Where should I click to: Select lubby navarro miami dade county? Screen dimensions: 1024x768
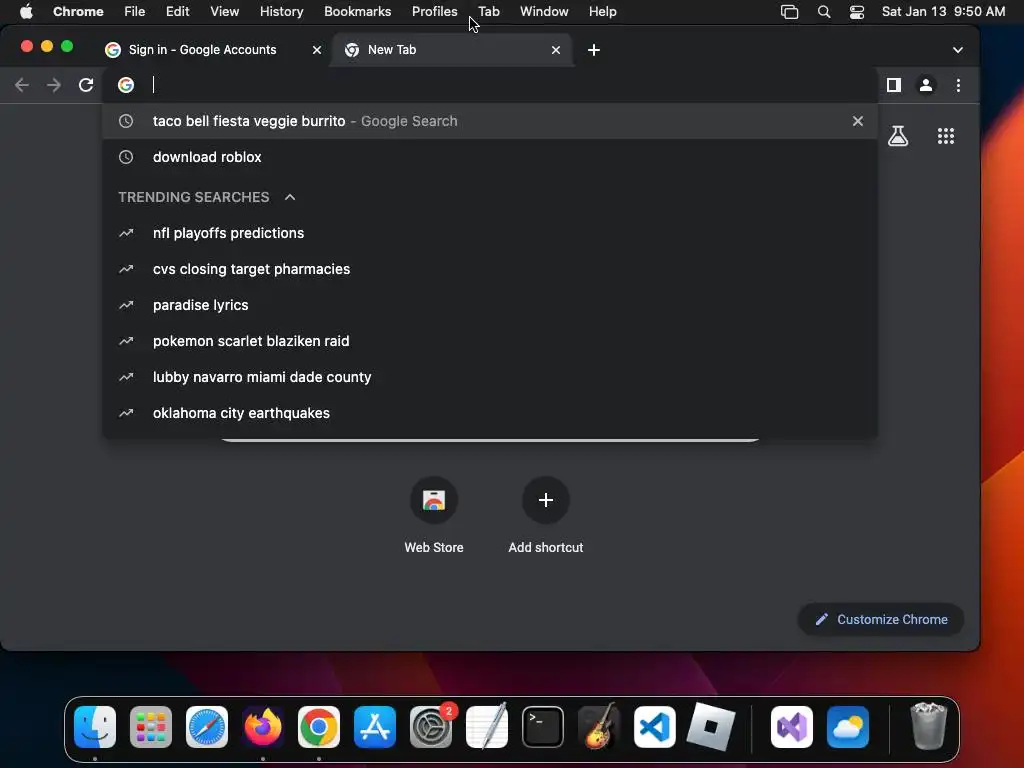(490, 377)
